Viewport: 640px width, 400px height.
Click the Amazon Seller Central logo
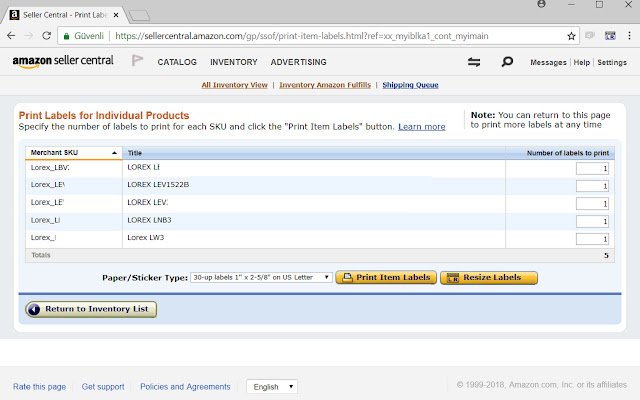coord(63,61)
